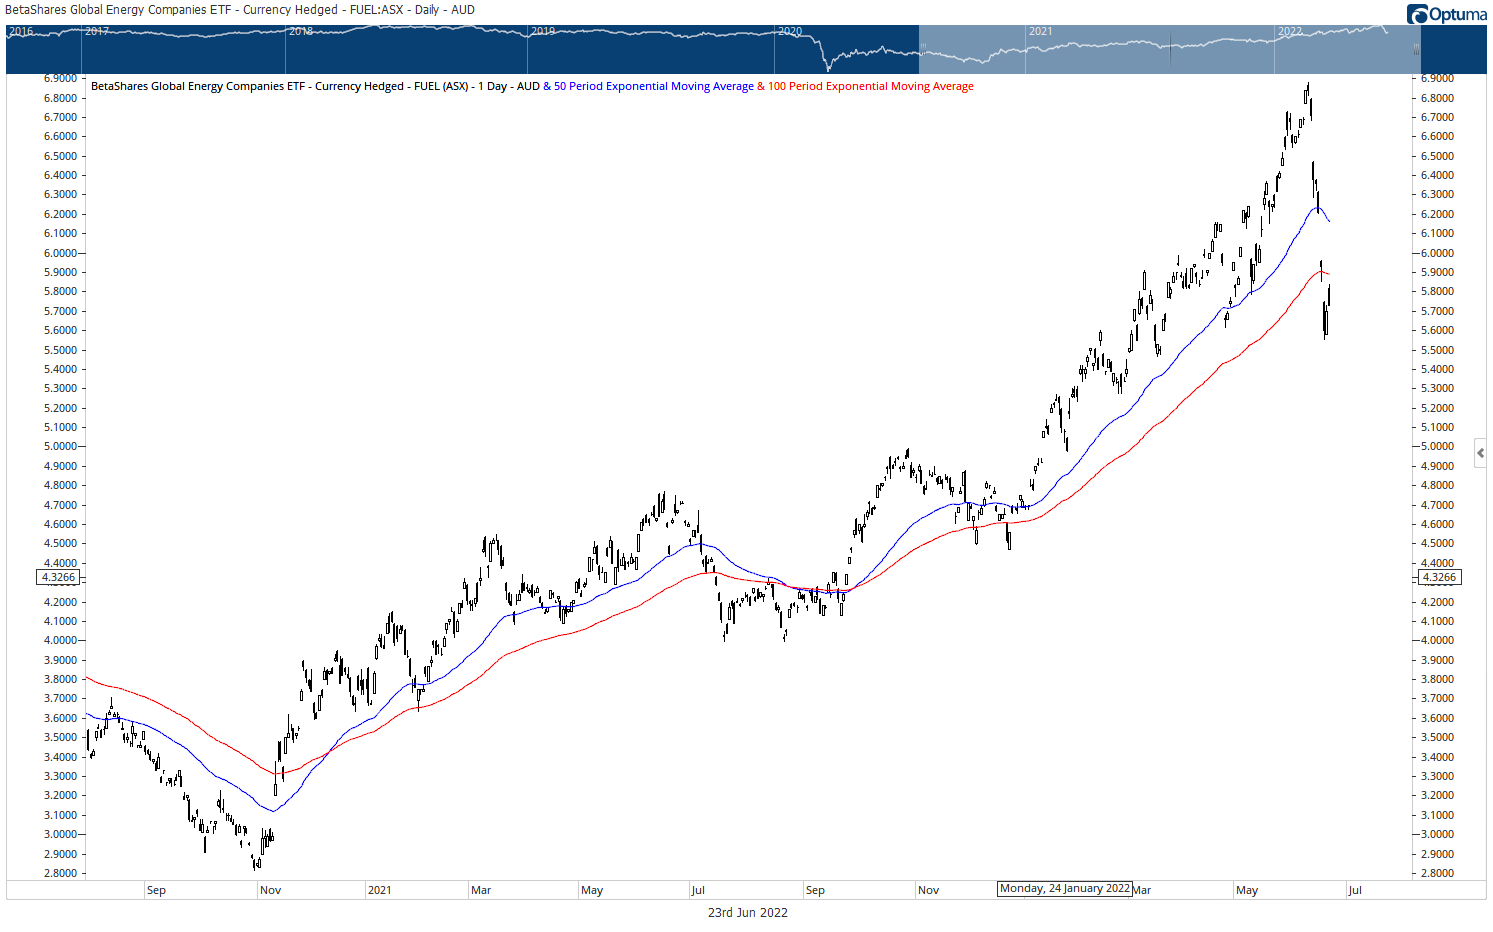Click 2016 in the overview timeline
1493x932 pixels.
tap(21, 31)
